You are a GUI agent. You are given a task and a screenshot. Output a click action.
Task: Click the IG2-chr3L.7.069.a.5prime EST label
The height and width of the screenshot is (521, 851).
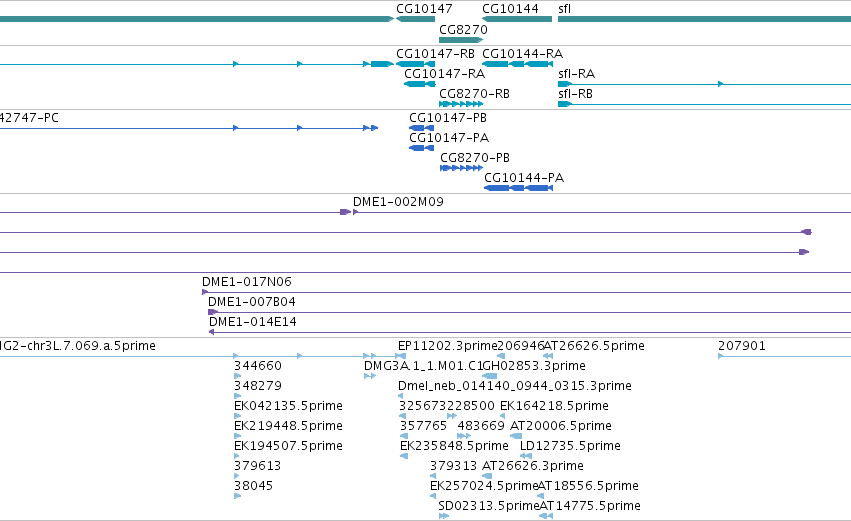[x=78, y=346]
